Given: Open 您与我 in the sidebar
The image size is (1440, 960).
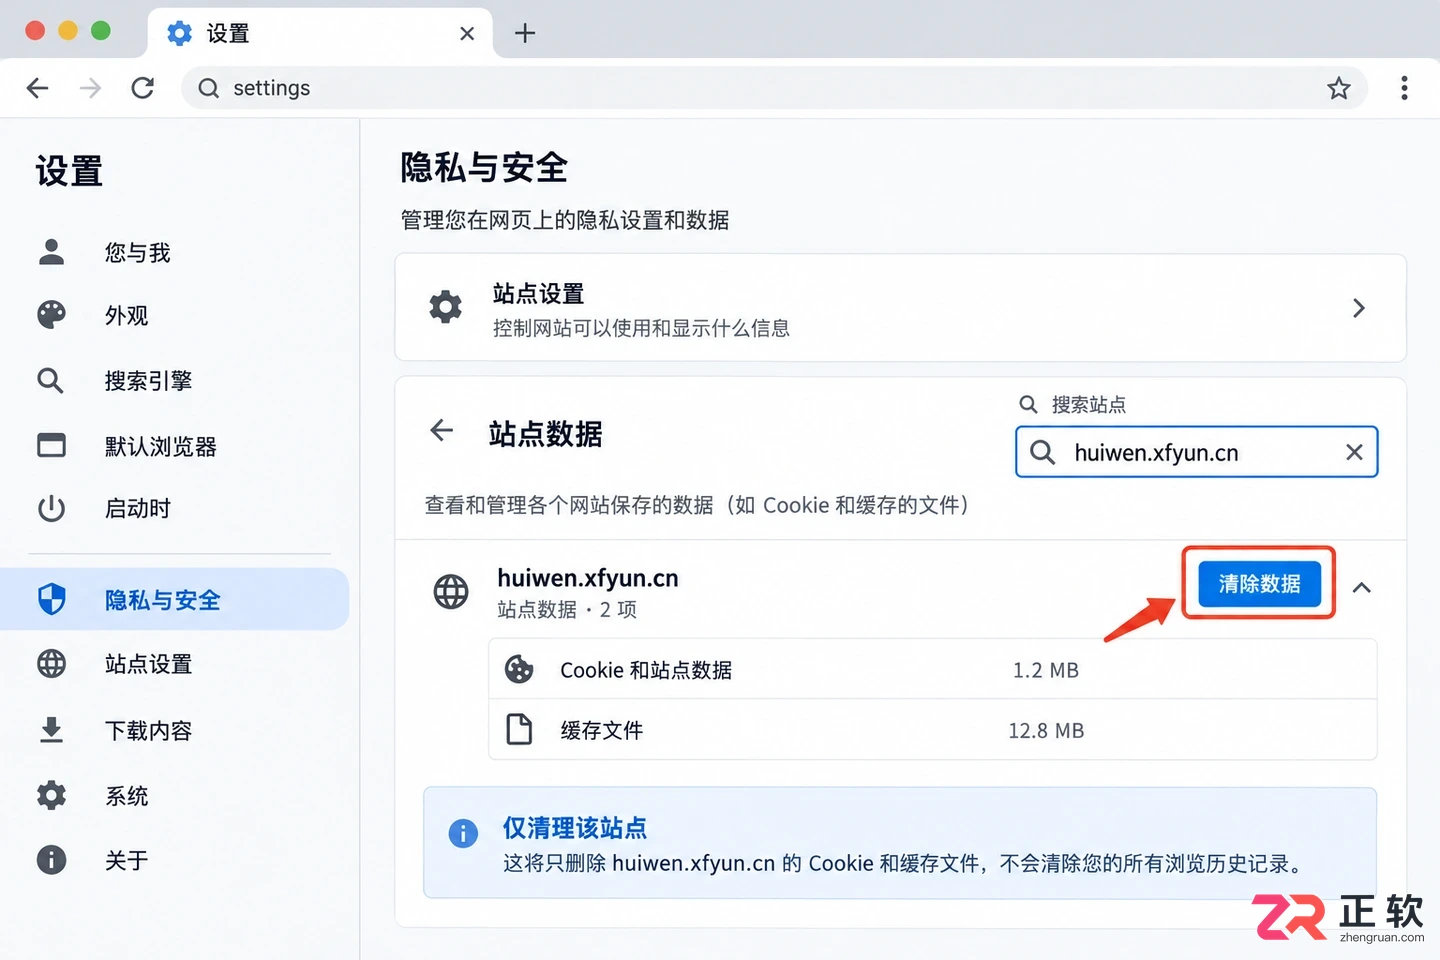Looking at the screenshot, I should [138, 253].
